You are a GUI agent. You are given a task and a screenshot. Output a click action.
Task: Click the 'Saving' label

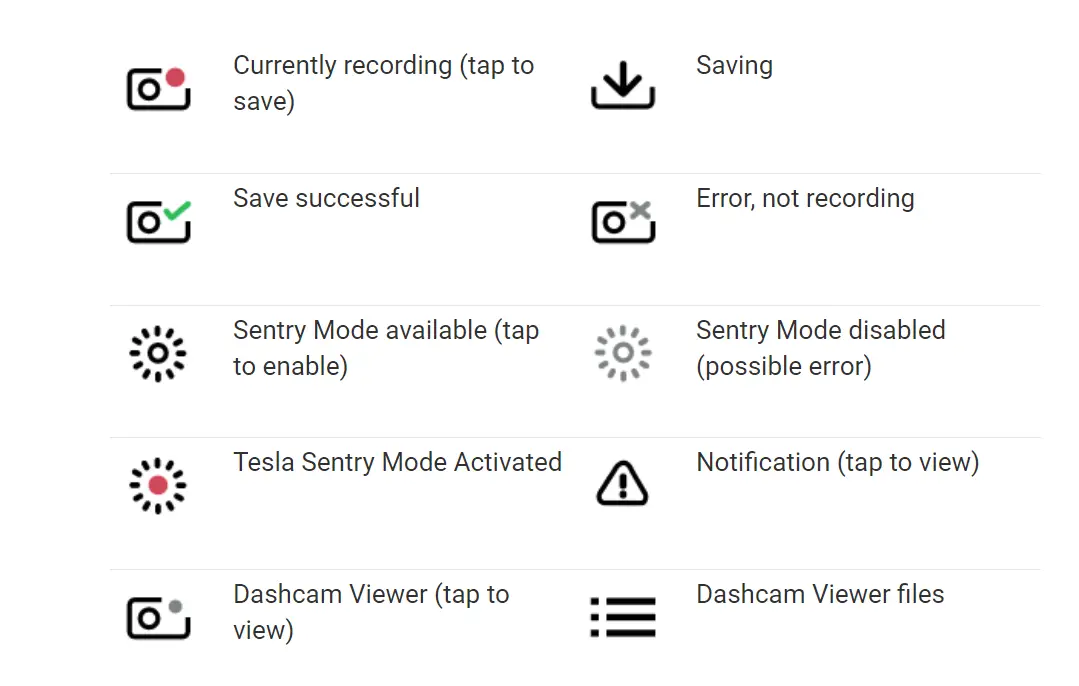point(734,65)
